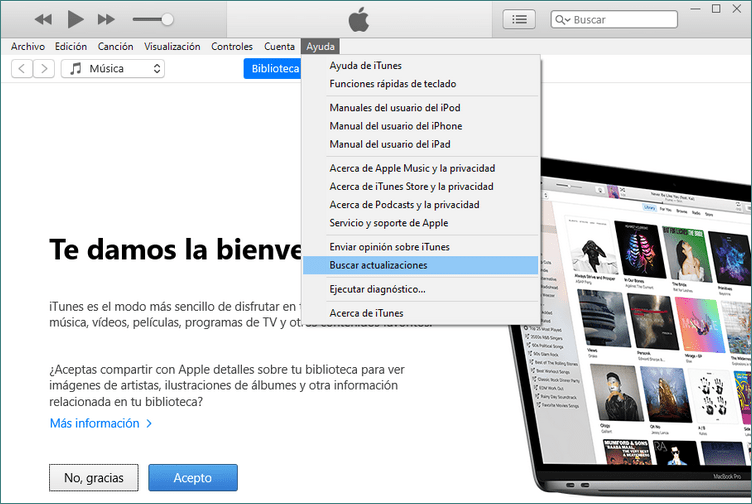Image resolution: width=752 pixels, height=504 pixels.
Task: Go forward with the right arrow button
Action: pos(44,69)
